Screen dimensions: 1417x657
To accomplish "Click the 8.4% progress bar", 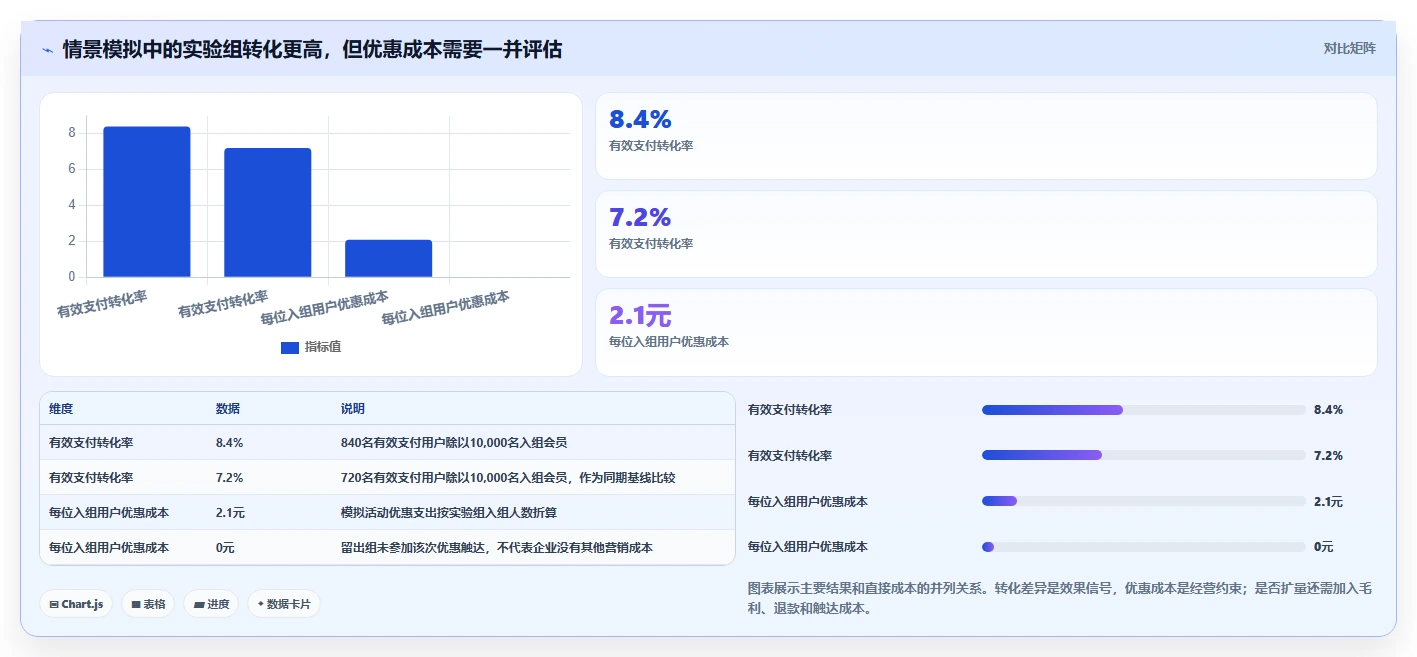I will [1144, 410].
